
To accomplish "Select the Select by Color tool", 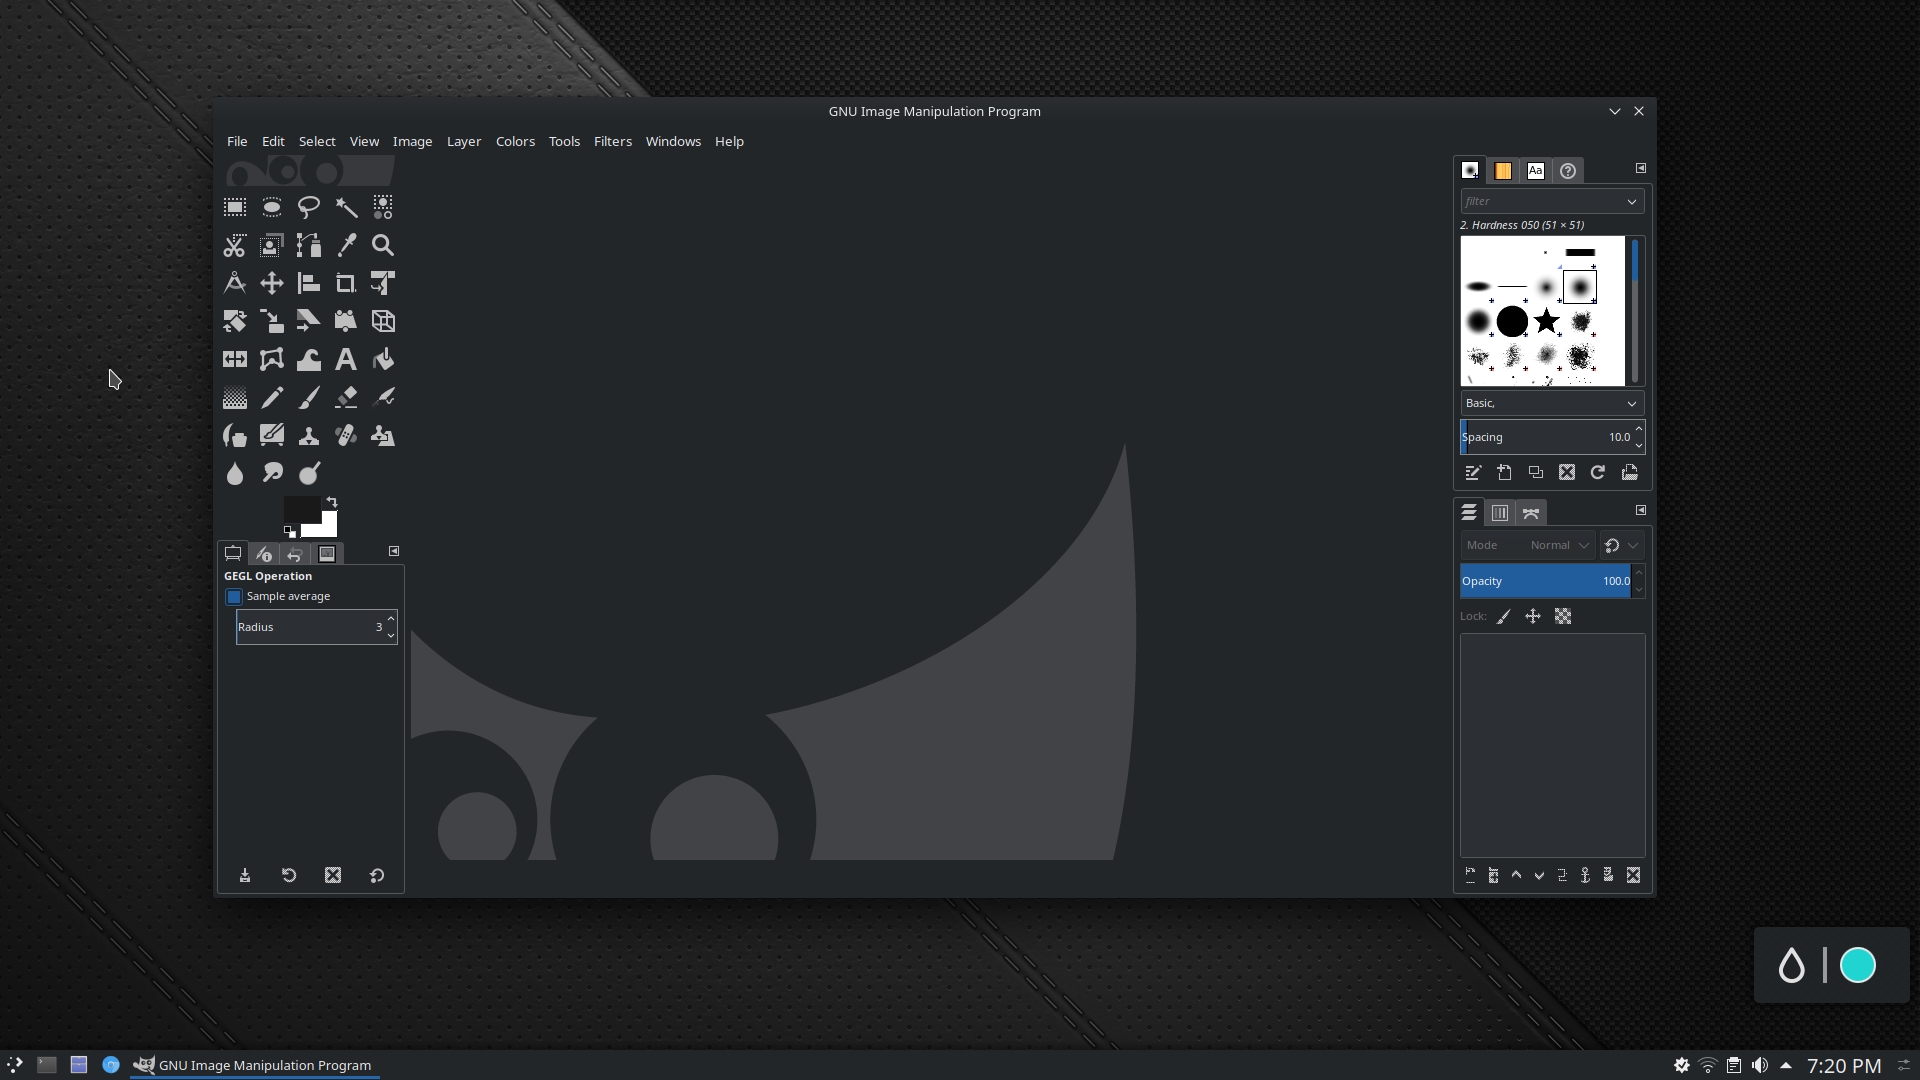I will click(x=383, y=207).
